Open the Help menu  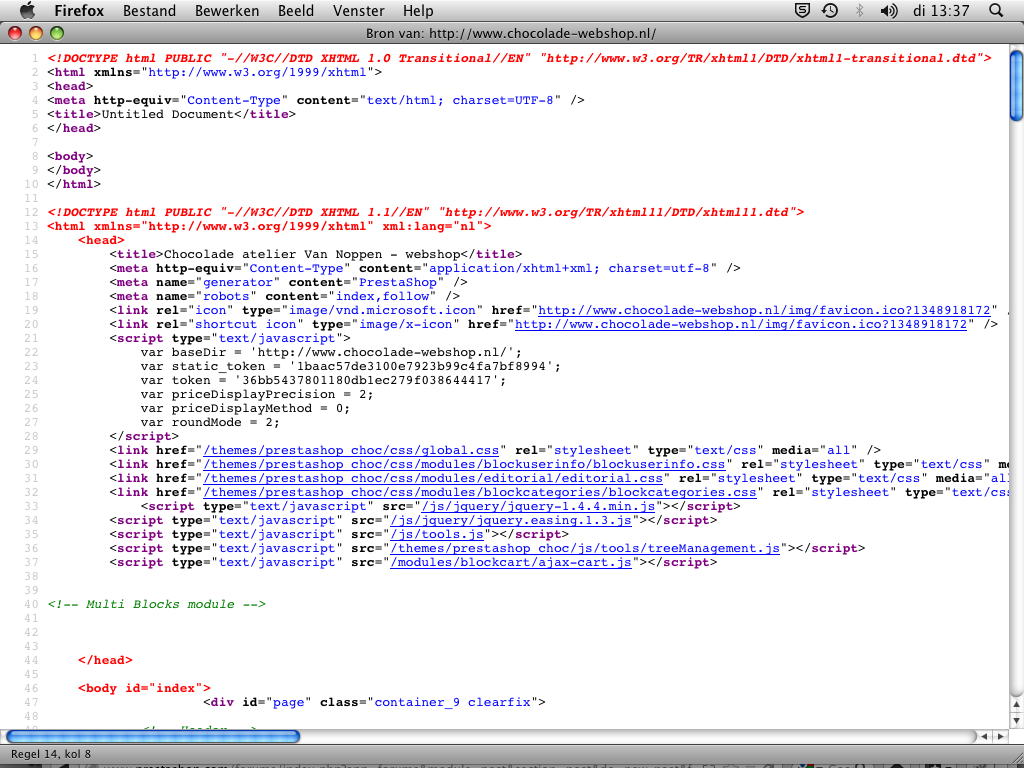click(418, 11)
